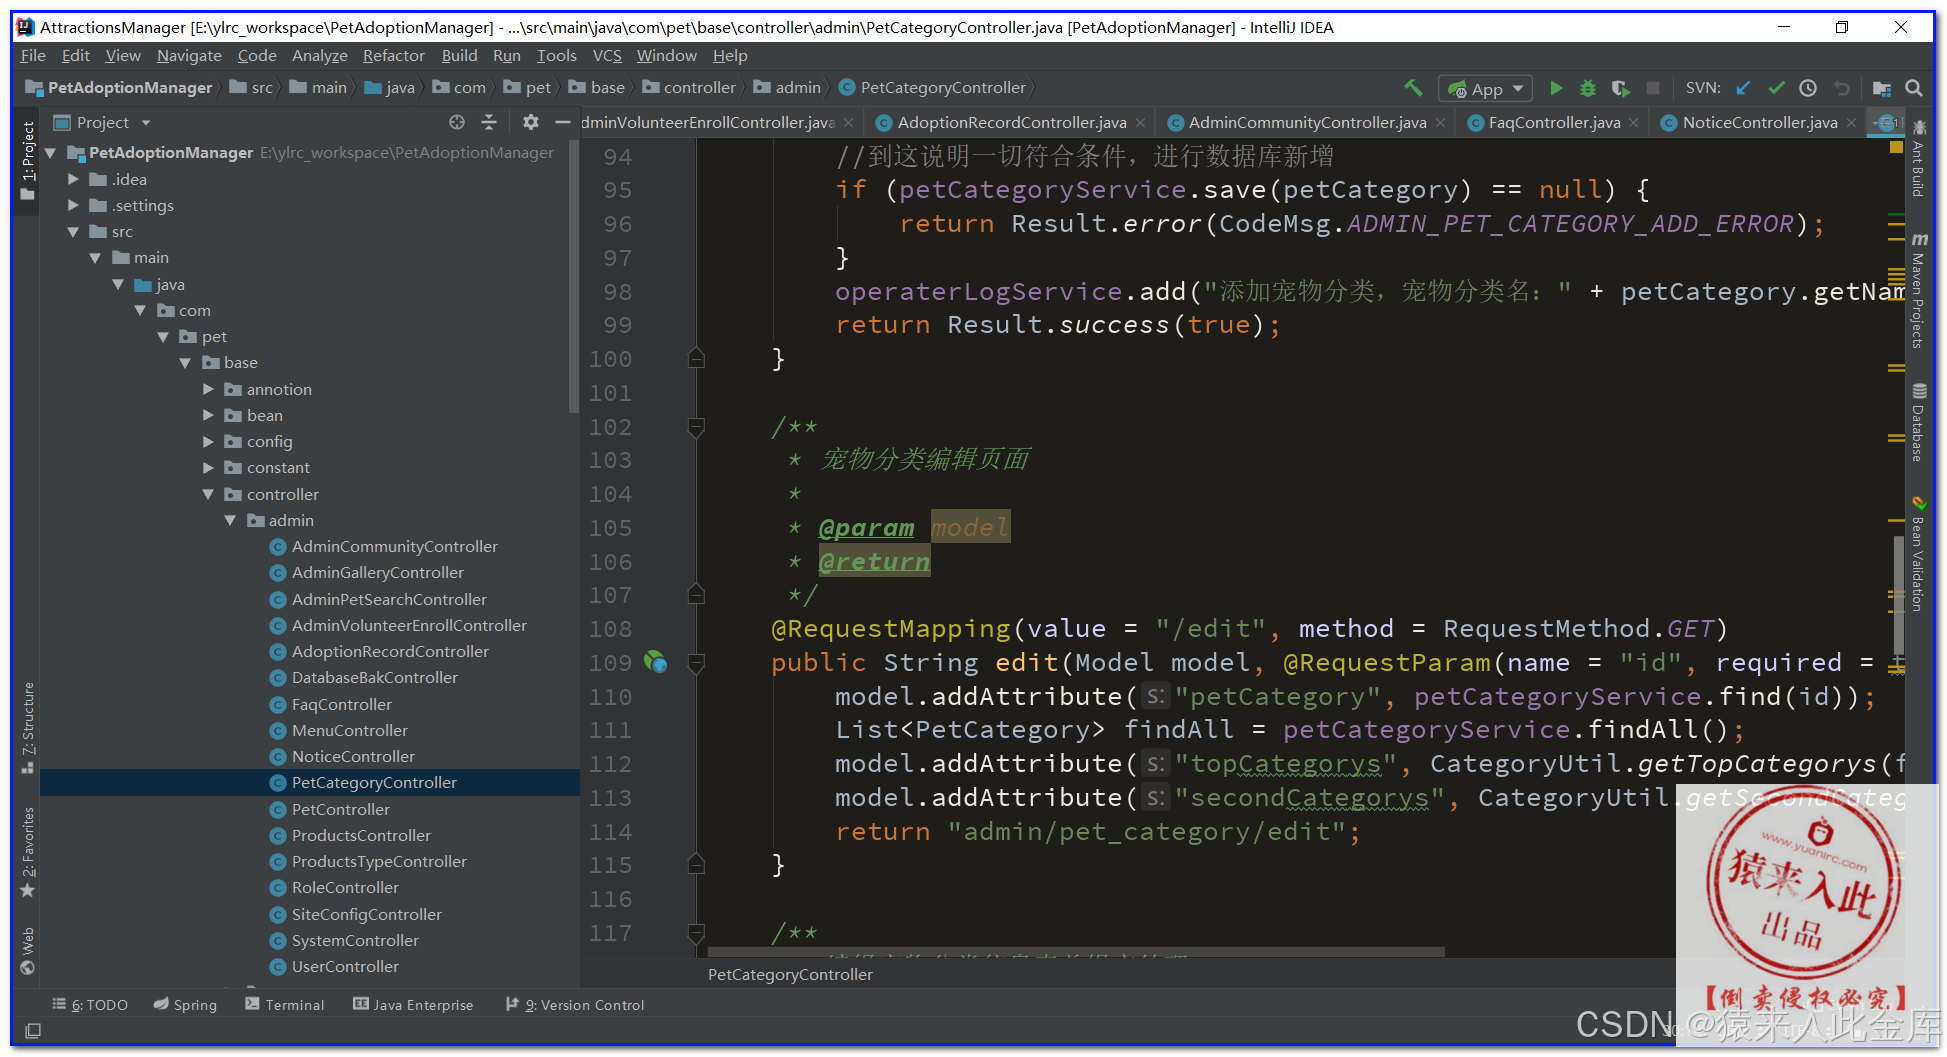This screenshot has height=1057, width=1947.
Task: Run App with coverage using the shield icon
Action: coord(1620,88)
